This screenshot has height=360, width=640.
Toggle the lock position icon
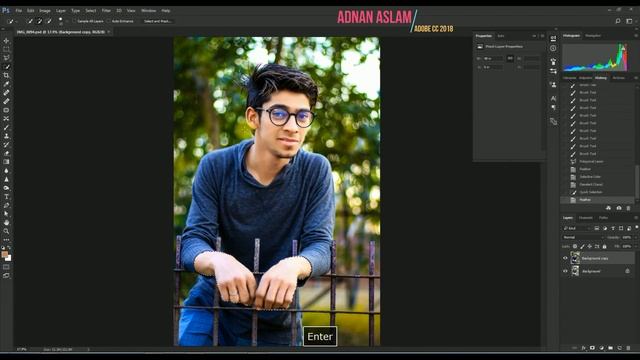589,247
